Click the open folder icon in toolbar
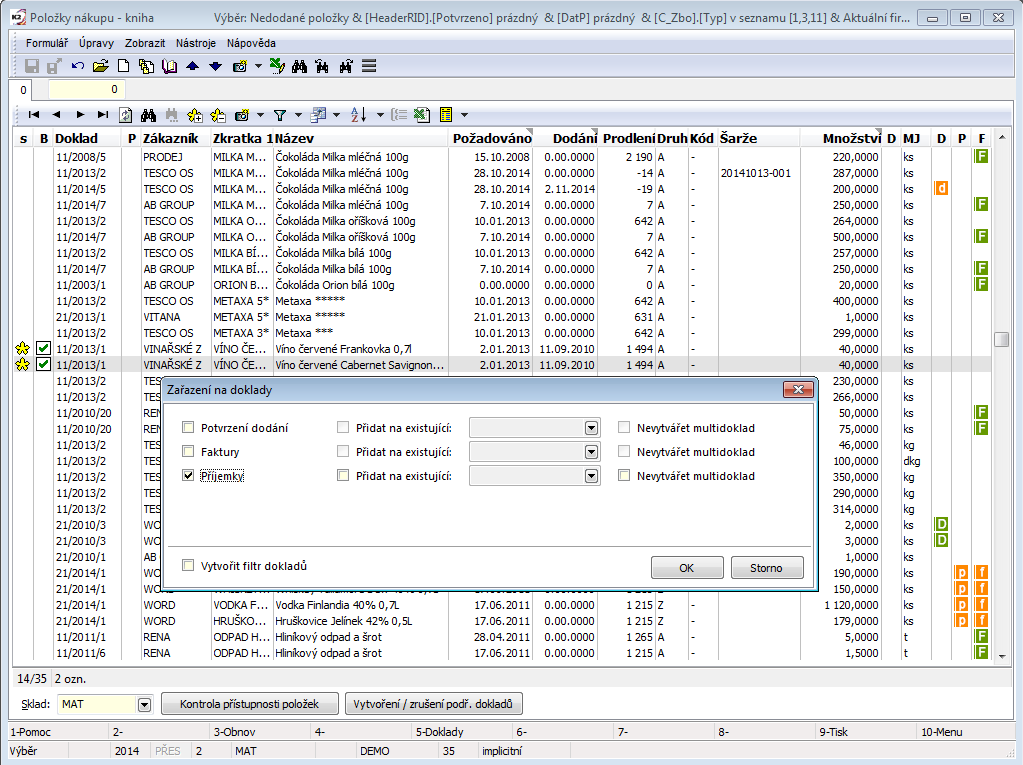This screenshot has height=765, width=1023. click(x=100, y=66)
